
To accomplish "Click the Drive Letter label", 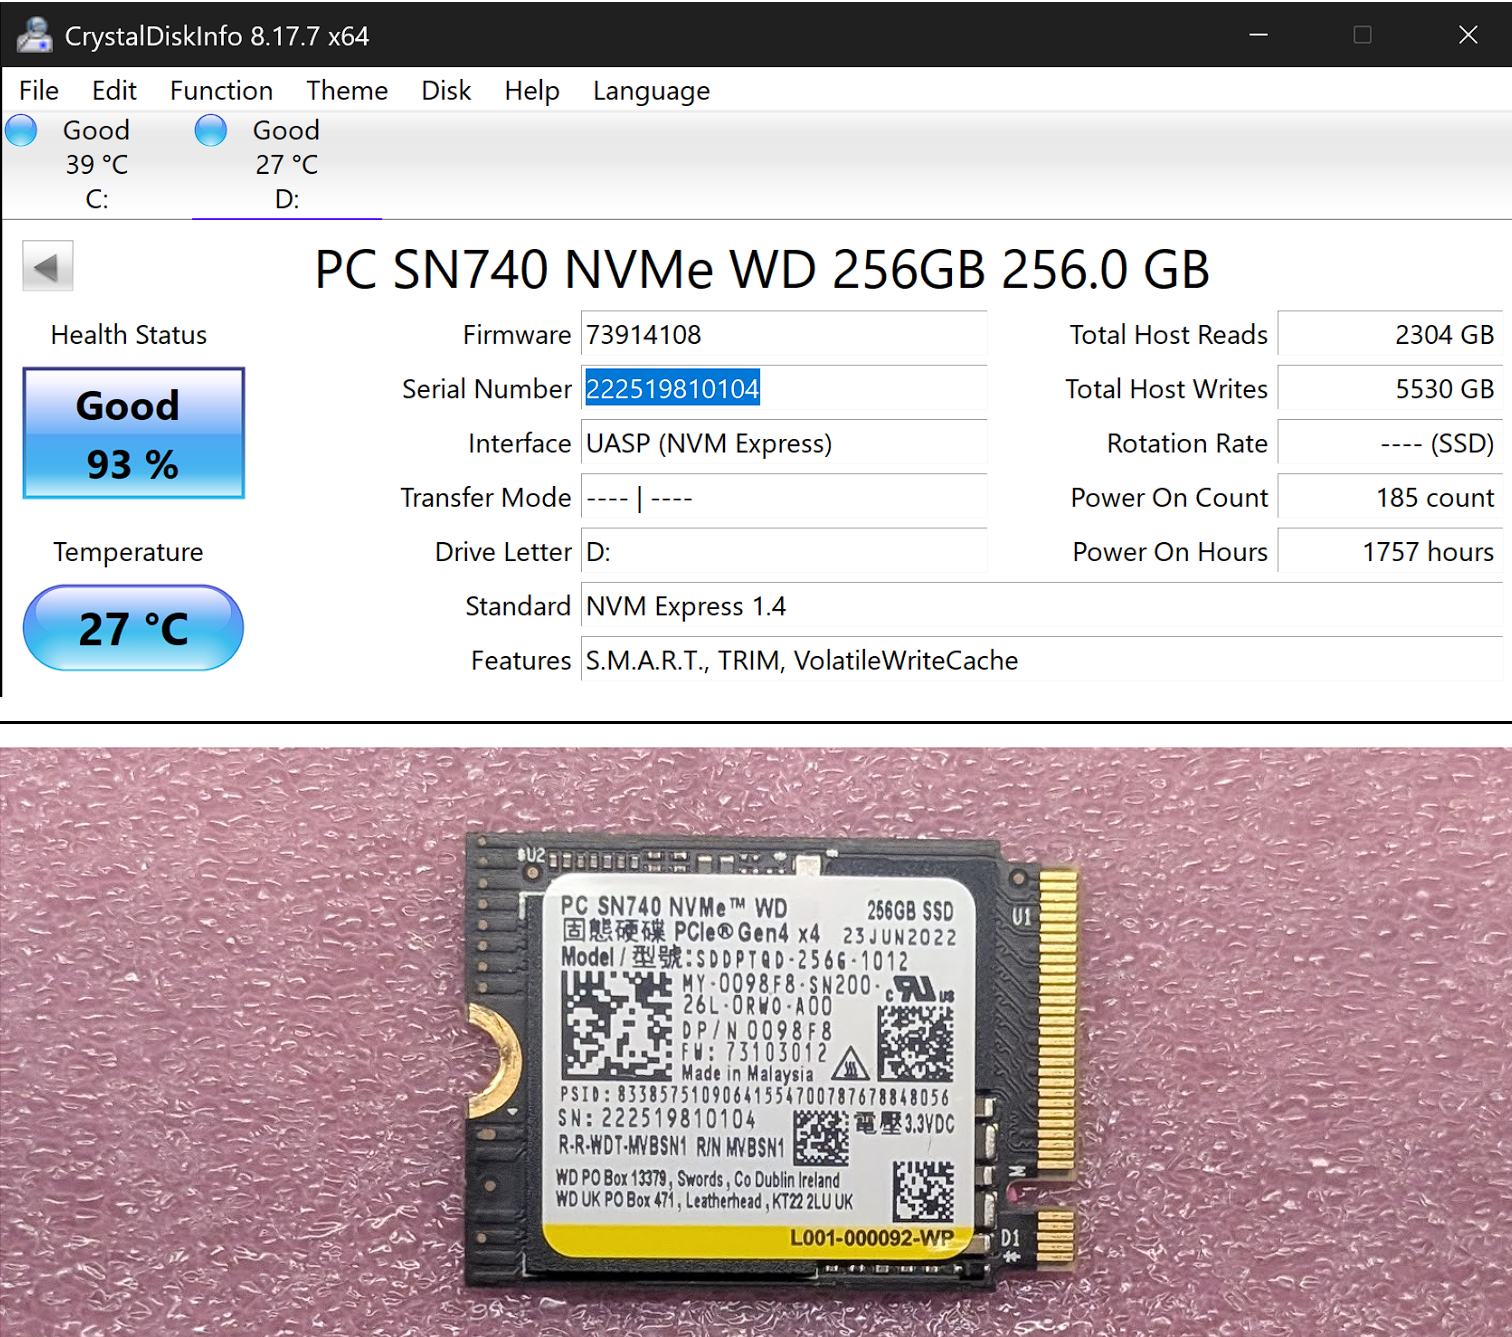I will 503,552.
